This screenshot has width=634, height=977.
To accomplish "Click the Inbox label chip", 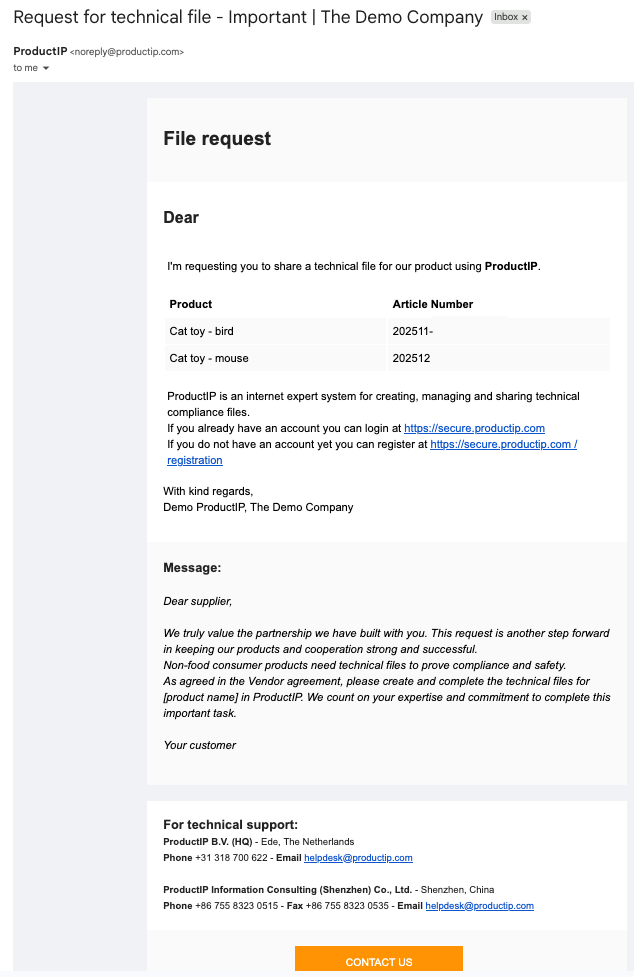I will click(x=505, y=18).
